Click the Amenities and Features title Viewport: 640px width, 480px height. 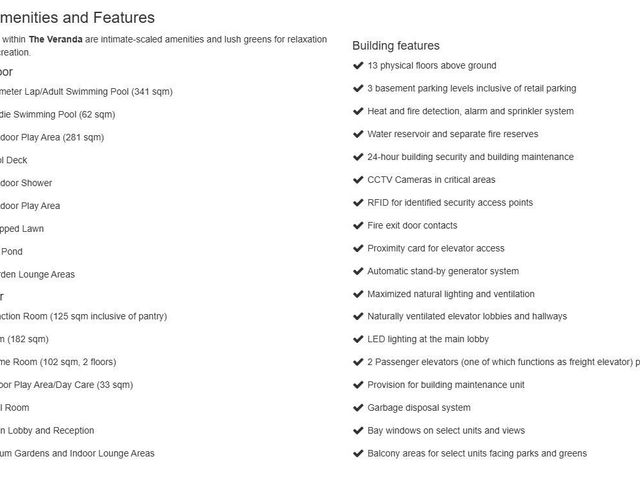click(77, 18)
